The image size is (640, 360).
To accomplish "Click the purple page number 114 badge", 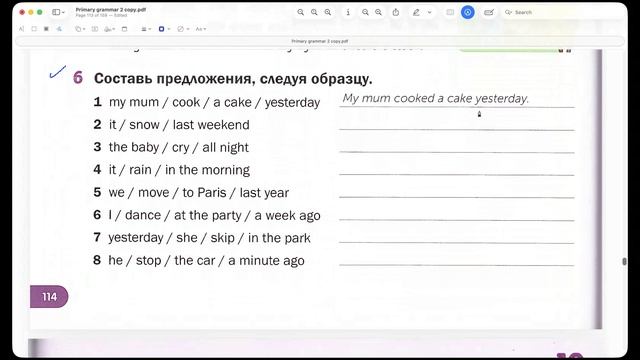I will 49,297.
